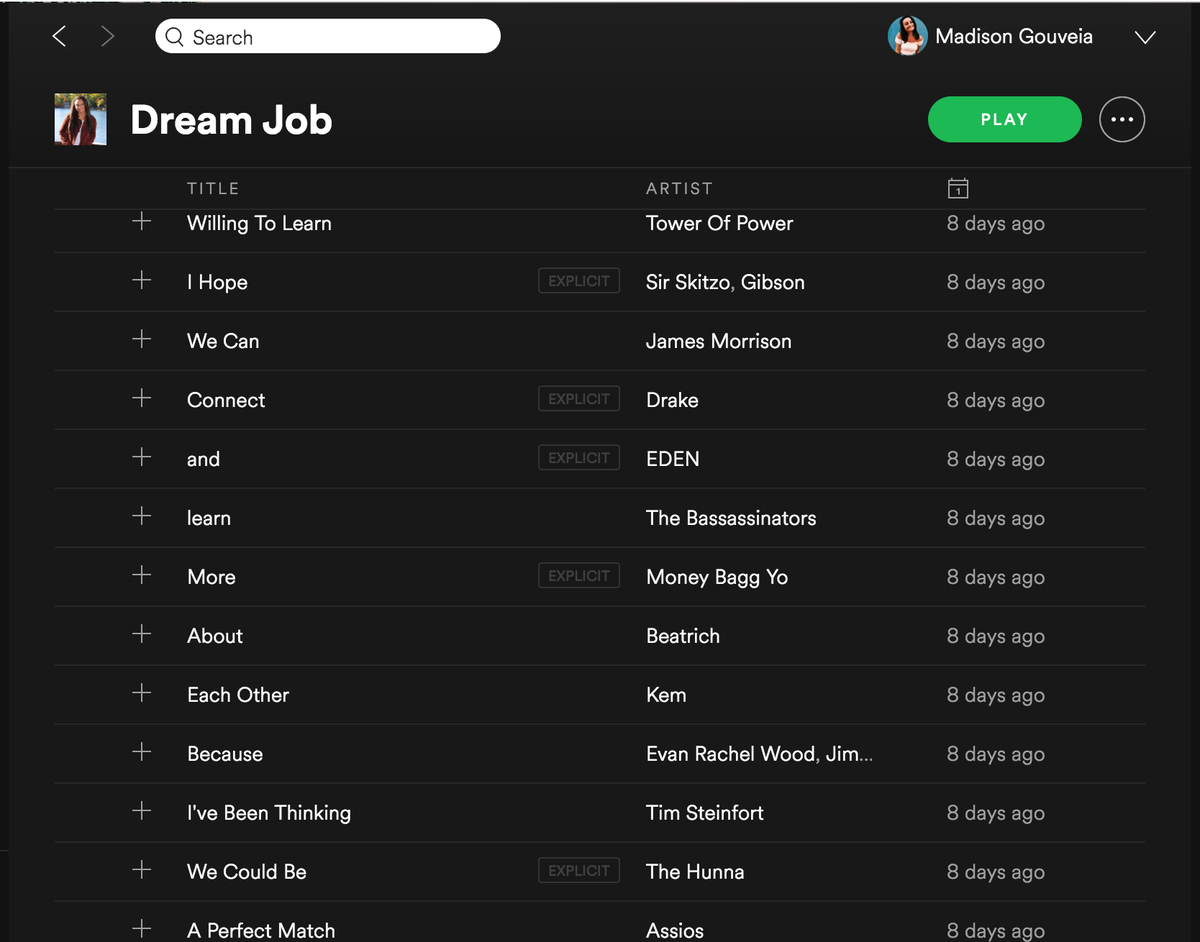1200x942 pixels.
Task: Select the track Connect
Action: click(226, 400)
